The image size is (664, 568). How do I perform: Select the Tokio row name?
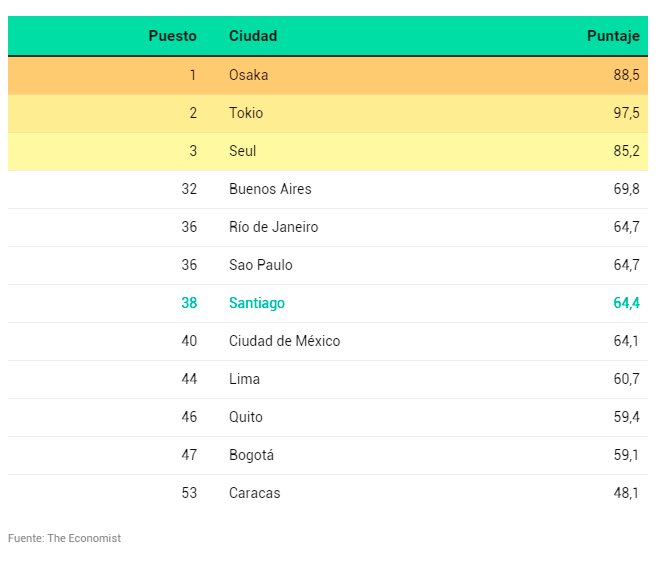[x=246, y=113]
